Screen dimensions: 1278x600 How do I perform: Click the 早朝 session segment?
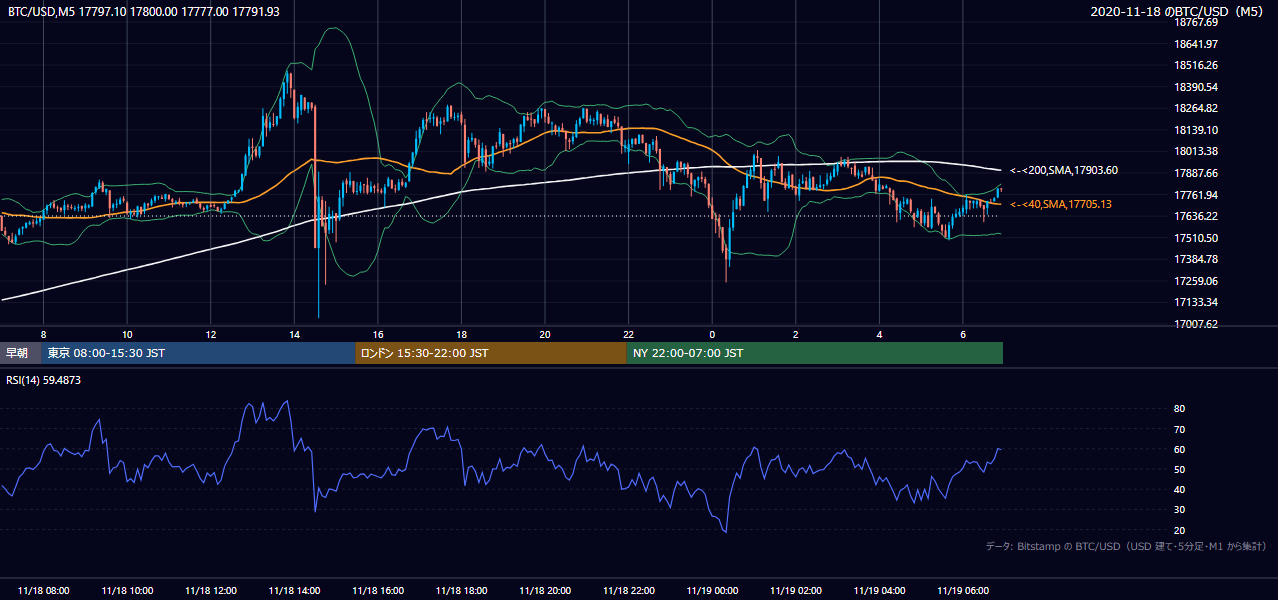pyautogui.click(x=20, y=353)
